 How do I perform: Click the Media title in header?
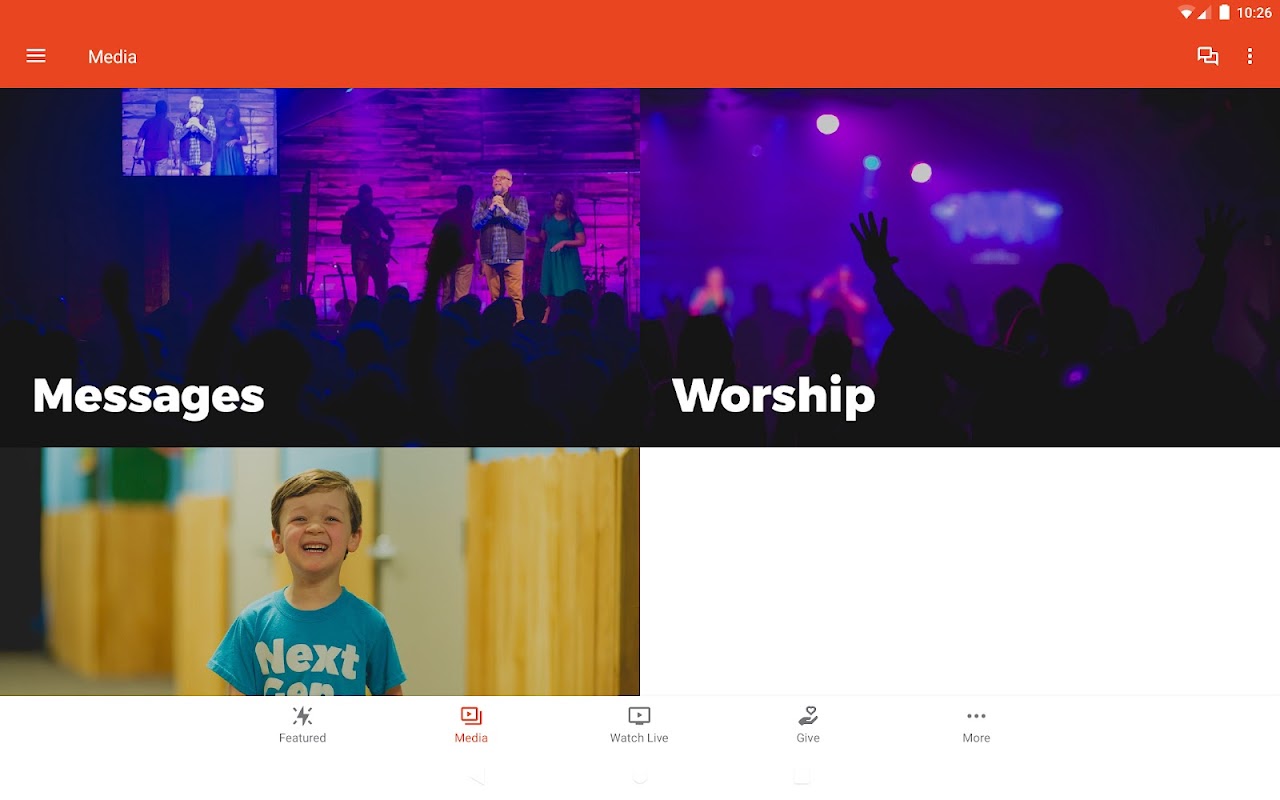click(x=112, y=57)
